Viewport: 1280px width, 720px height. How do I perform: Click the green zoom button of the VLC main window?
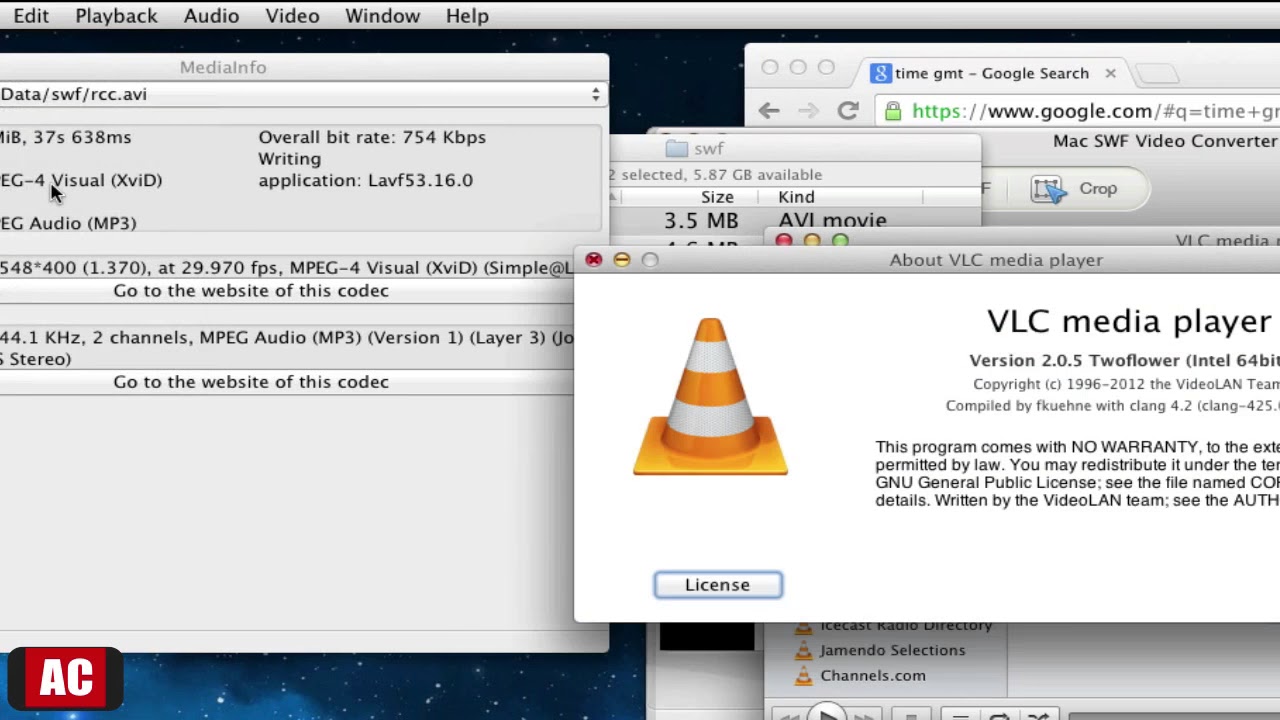(839, 241)
